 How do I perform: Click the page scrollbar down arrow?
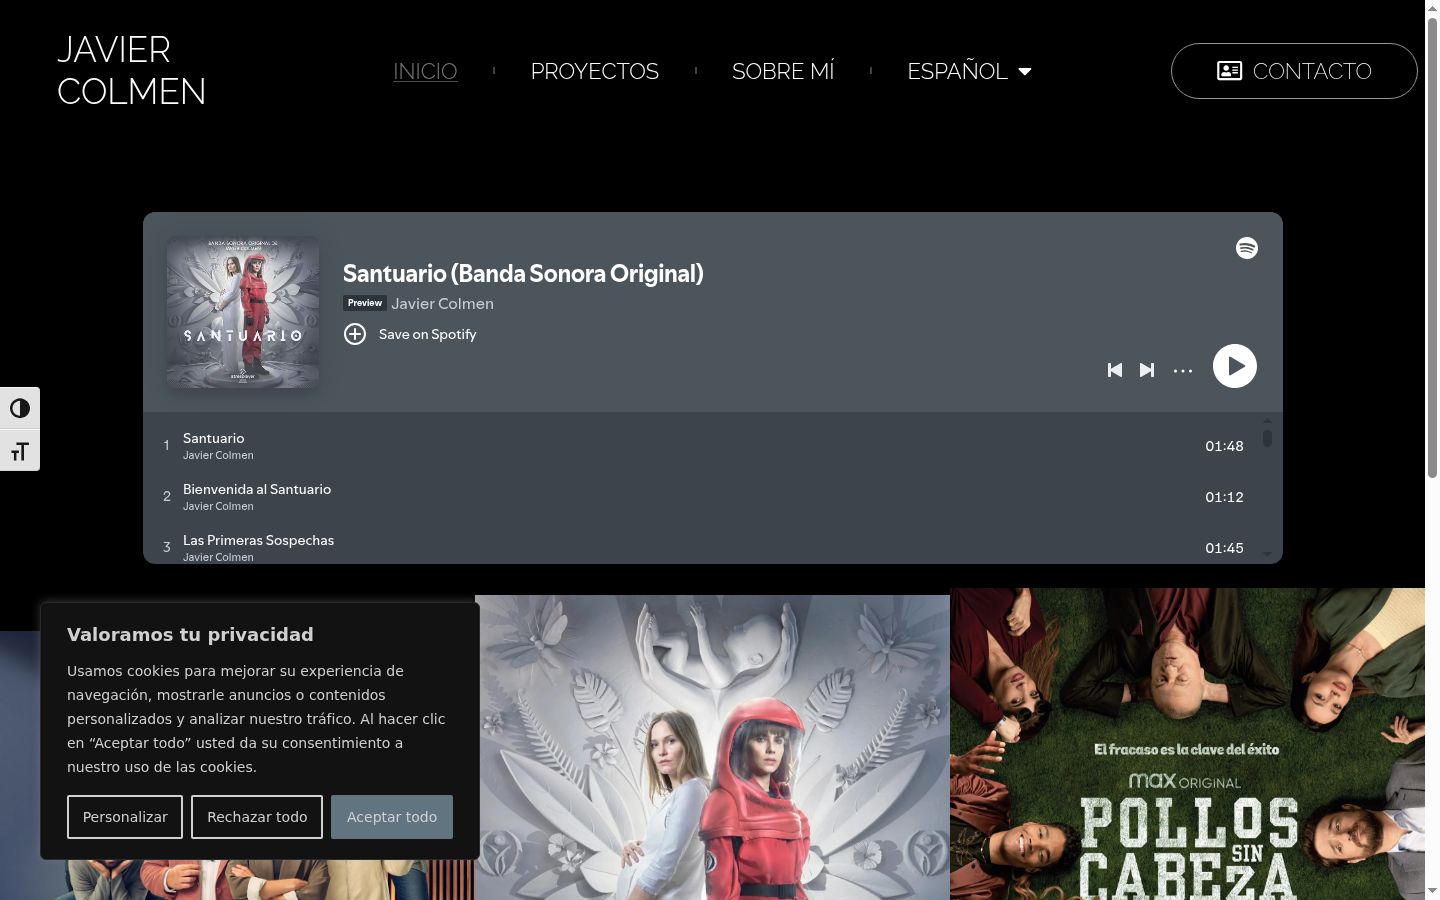point(1432,890)
